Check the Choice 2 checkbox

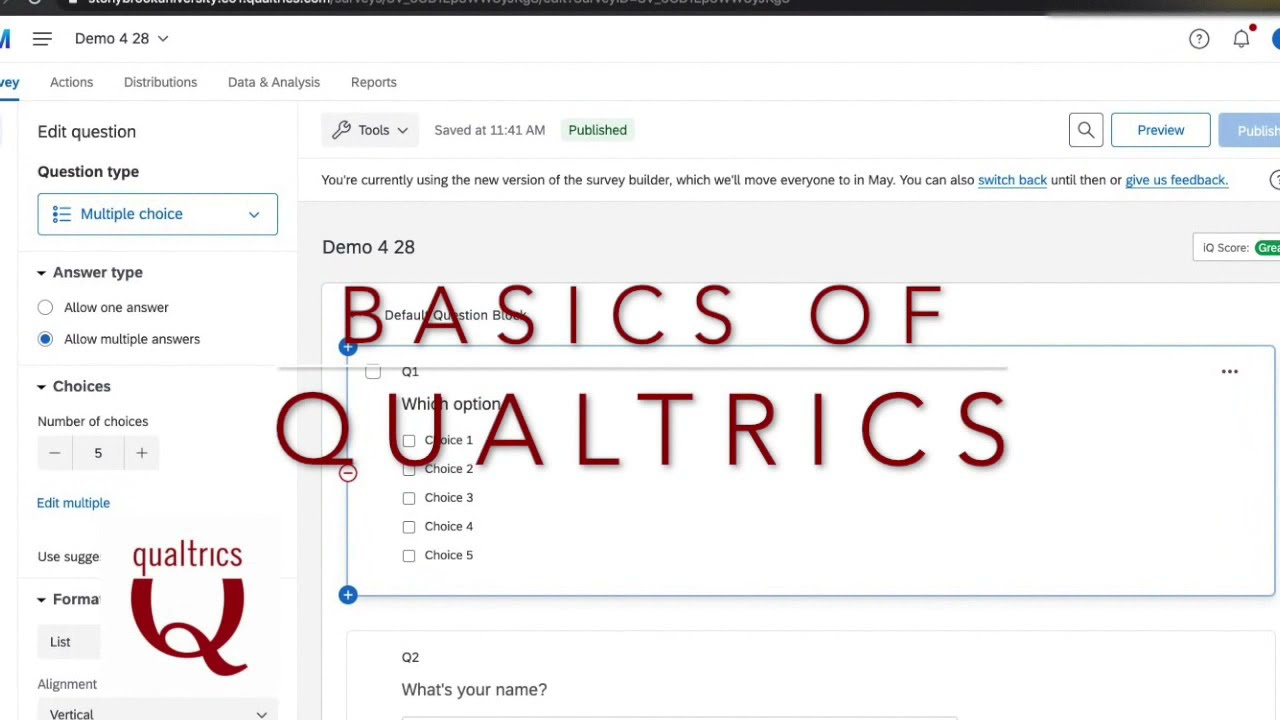click(409, 469)
